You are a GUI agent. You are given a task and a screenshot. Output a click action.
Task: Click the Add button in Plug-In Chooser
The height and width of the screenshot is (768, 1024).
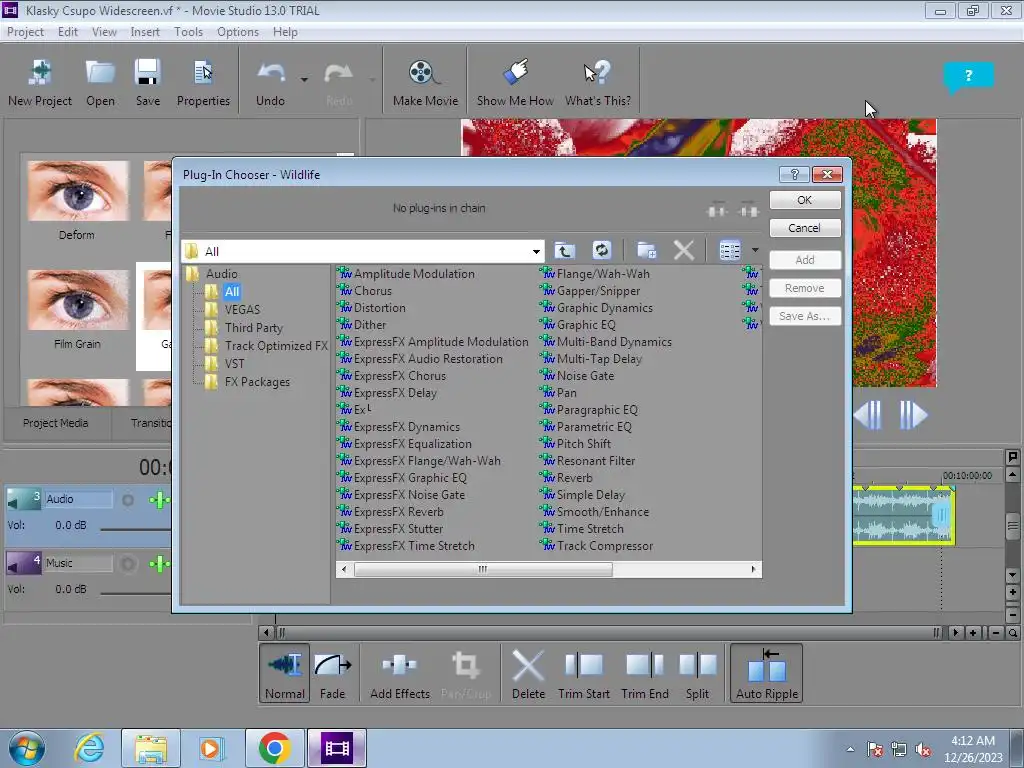tap(805, 260)
